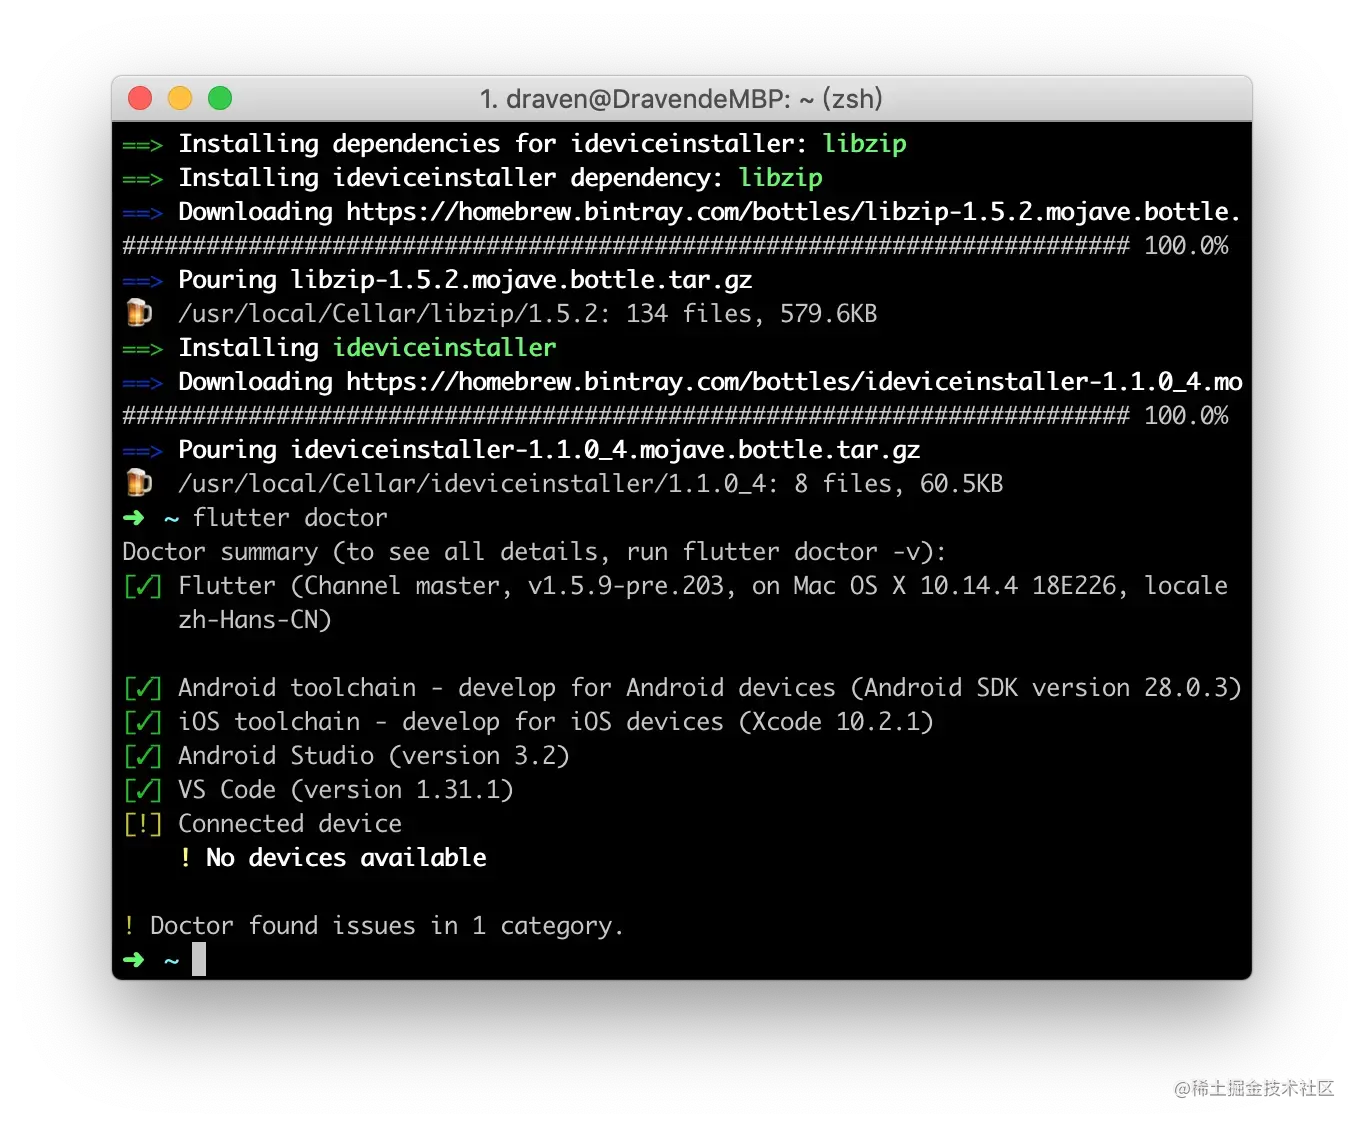Click yellow exclamation before Doctor found issues
The width and height of the screenshot is (1364, 1128).
click(x=129, y=925)
